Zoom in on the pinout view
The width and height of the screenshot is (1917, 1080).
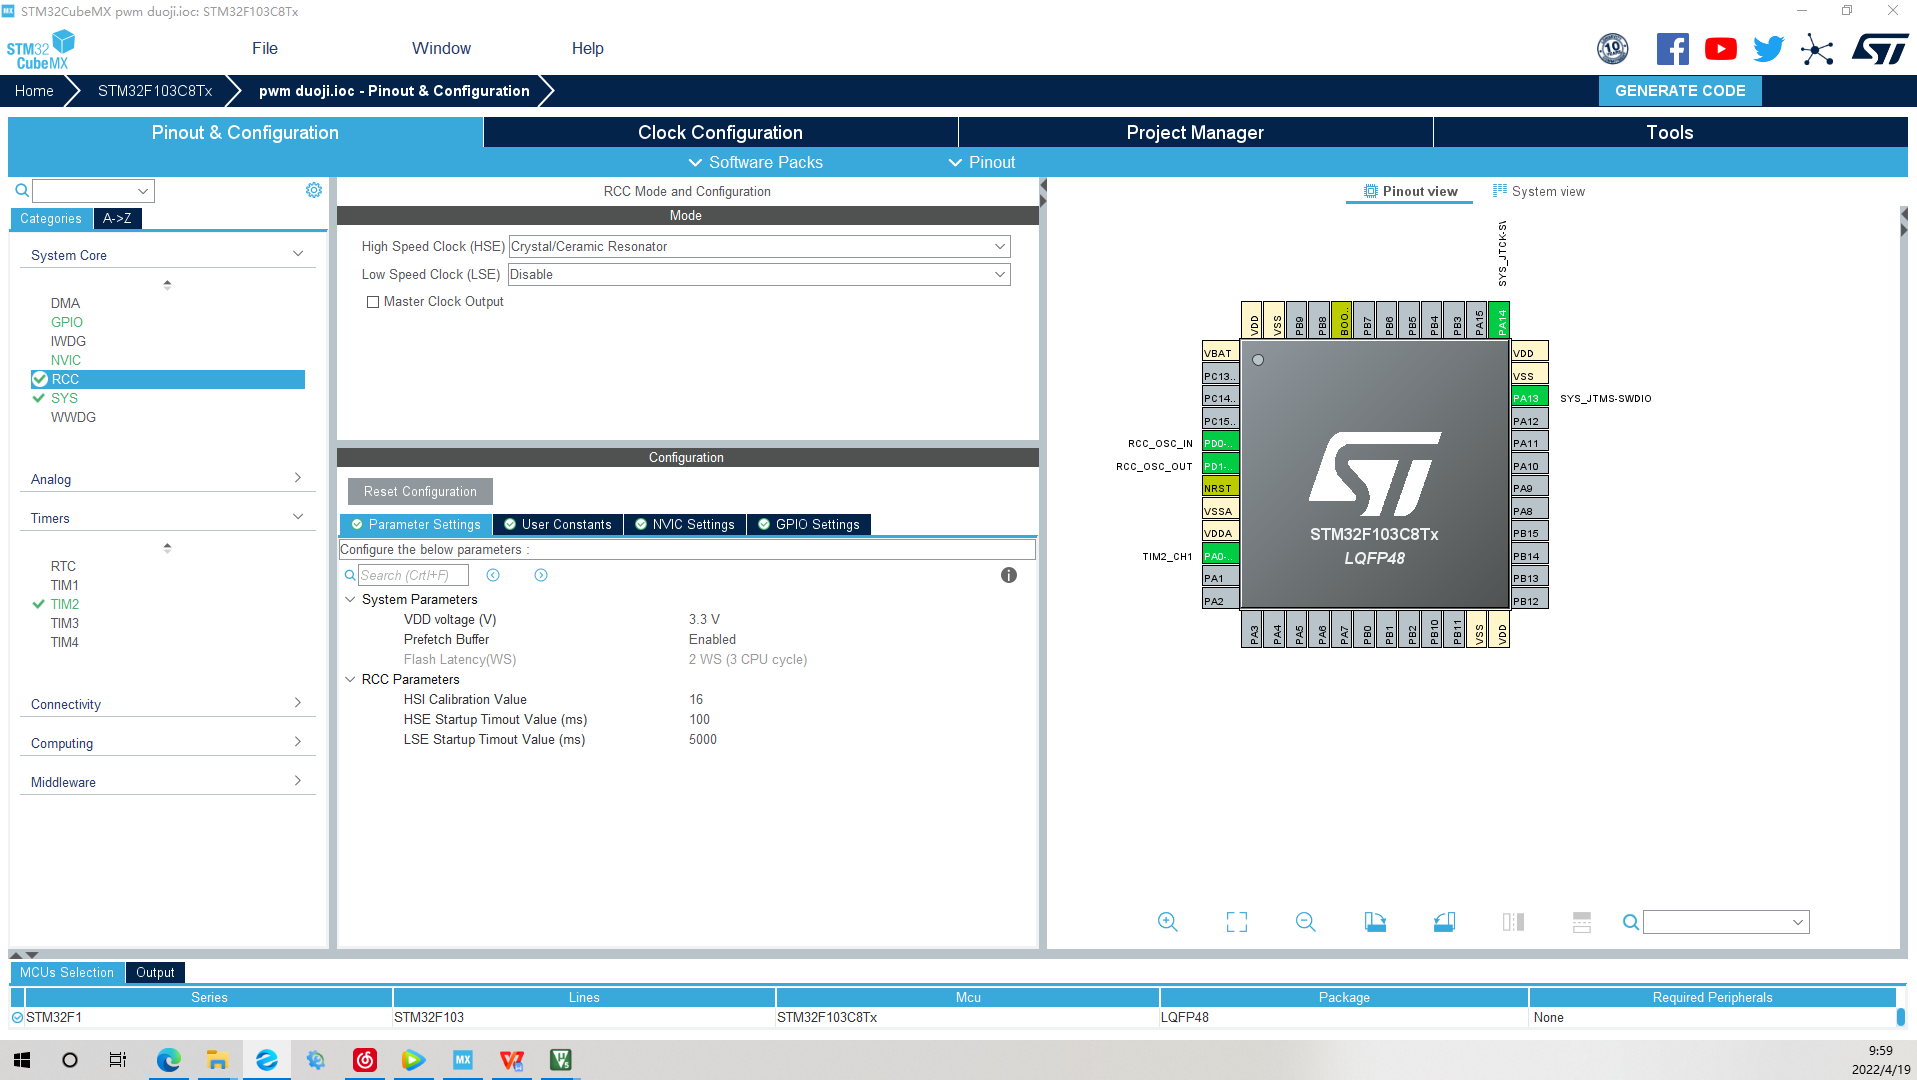click(x=1167, y=921)
